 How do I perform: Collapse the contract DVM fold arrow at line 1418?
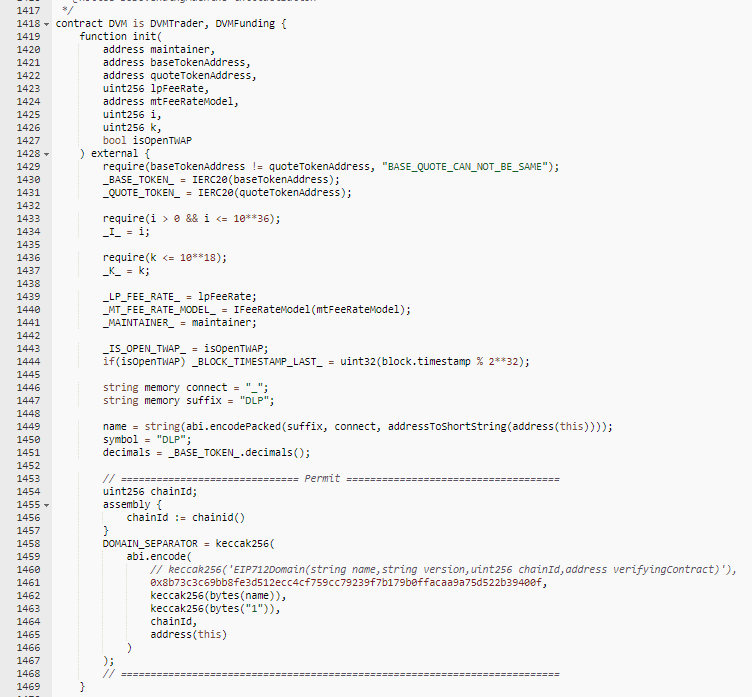point(47,24)
